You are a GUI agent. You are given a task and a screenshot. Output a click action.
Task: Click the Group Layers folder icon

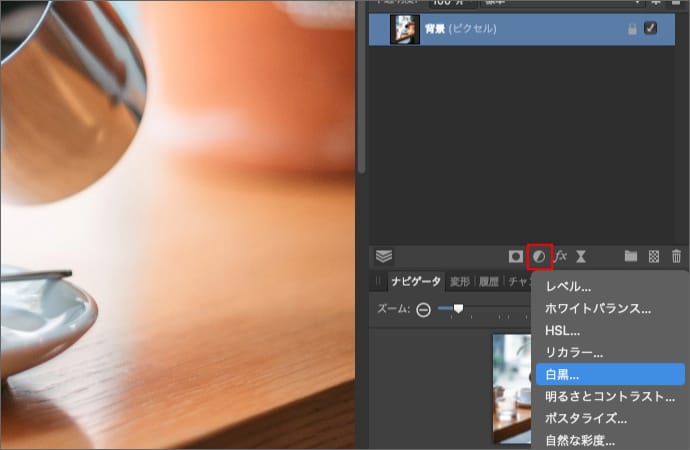click(x=631, y=256)
